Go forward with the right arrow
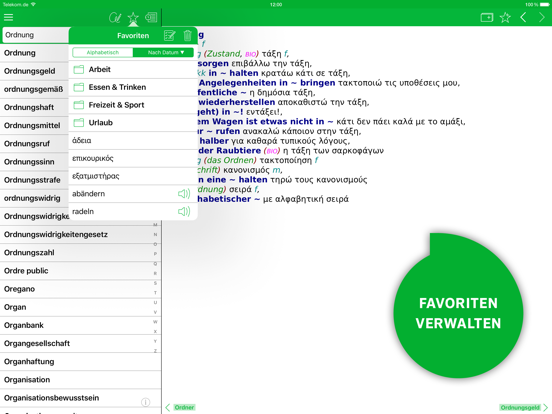The height and width of the screenshot is (414, 552). coord(542,17)
